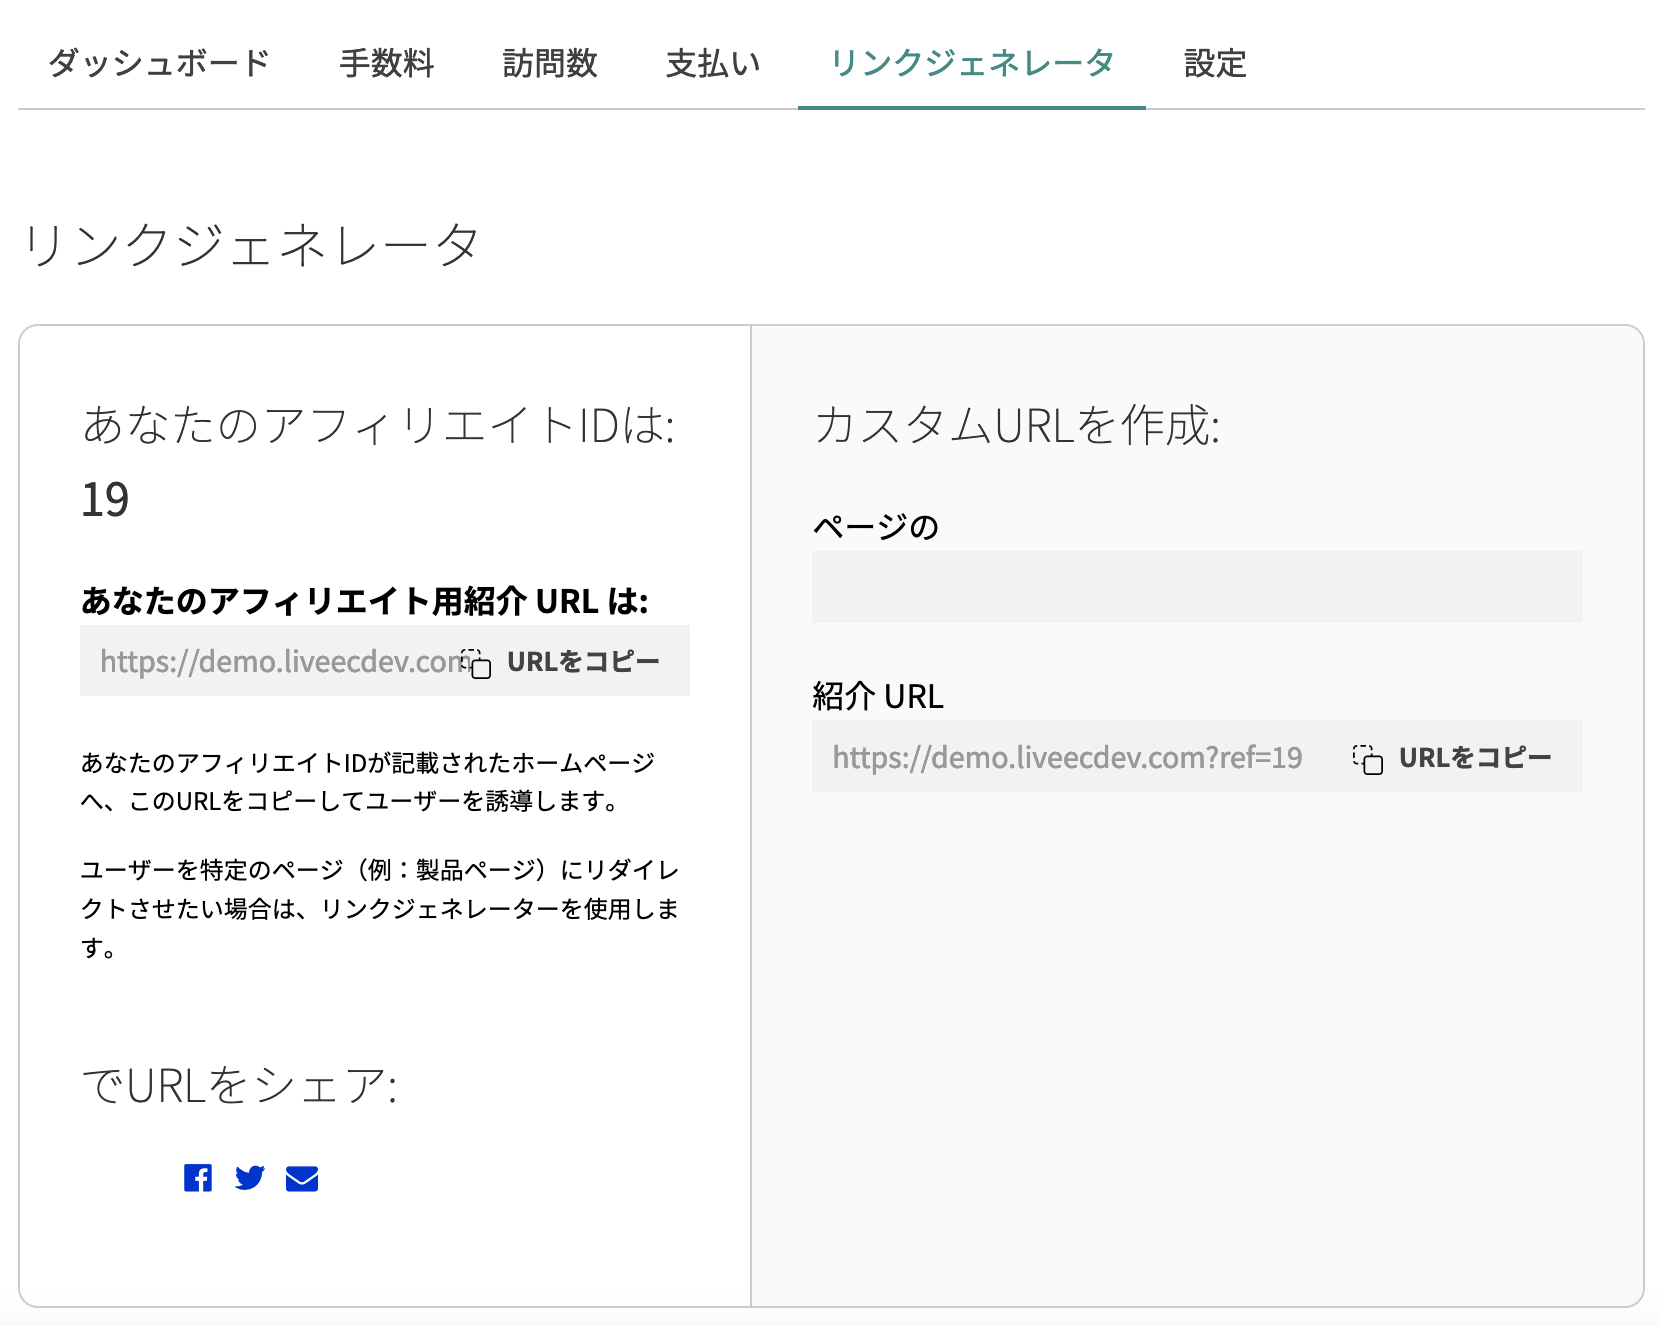The width and height of the screenshot is (1660, 1326).
Task: Click copy icon beside affiliate referral URL
Action: coord(478,663)
